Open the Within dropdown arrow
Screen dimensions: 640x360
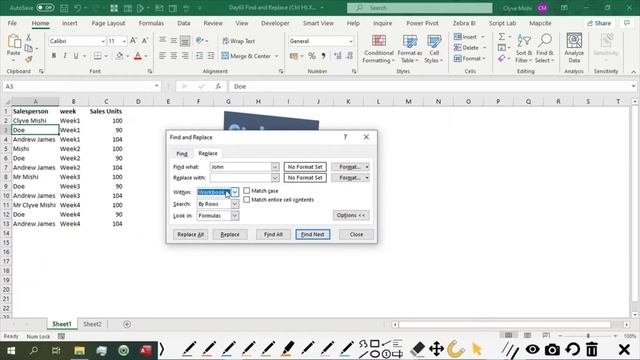click(235, 192)
